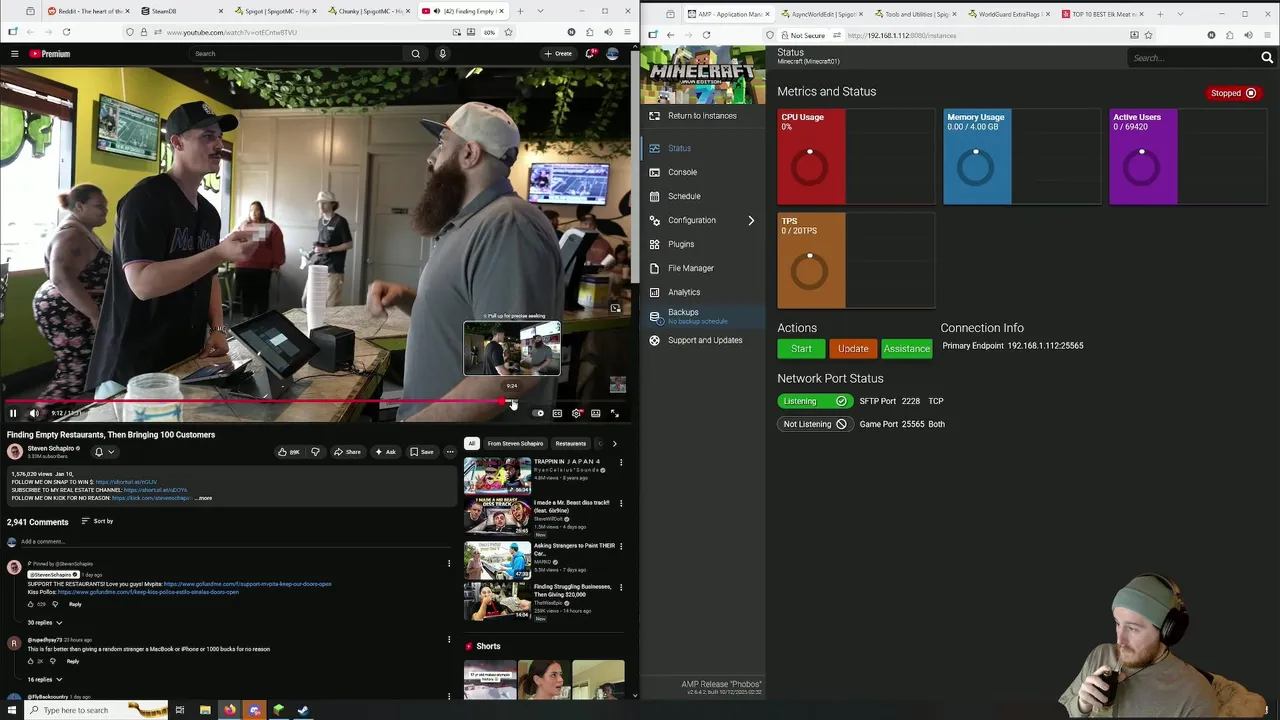The height and width of the screenshot is (720, 1280).
Task: Click the SFTP Listening status badge
Action: pos(815,401)
